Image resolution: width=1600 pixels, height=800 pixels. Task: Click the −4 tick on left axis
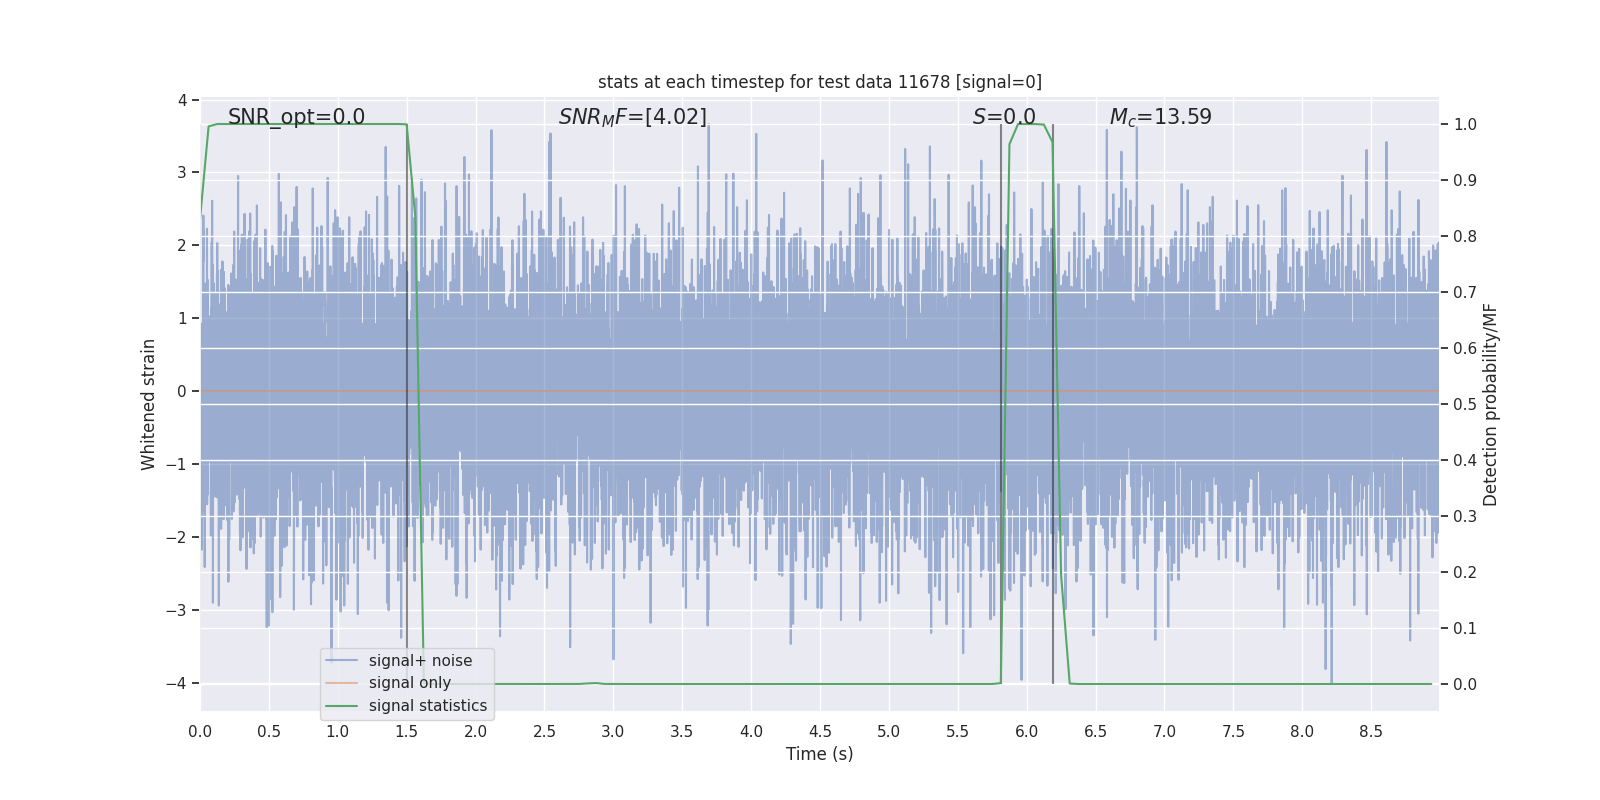tap(181, 684)
